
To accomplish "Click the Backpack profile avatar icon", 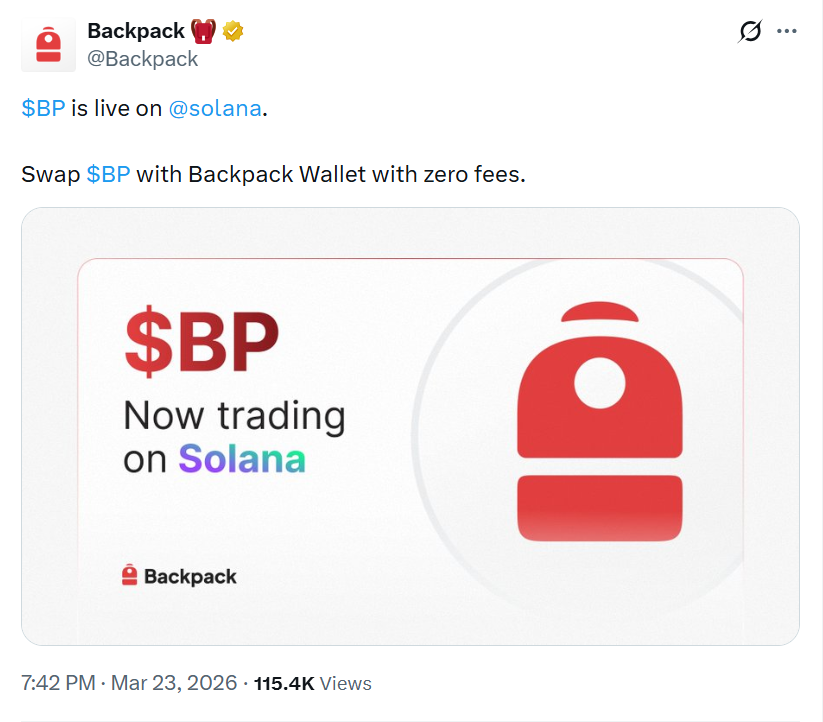I will [x=48, y=43].
